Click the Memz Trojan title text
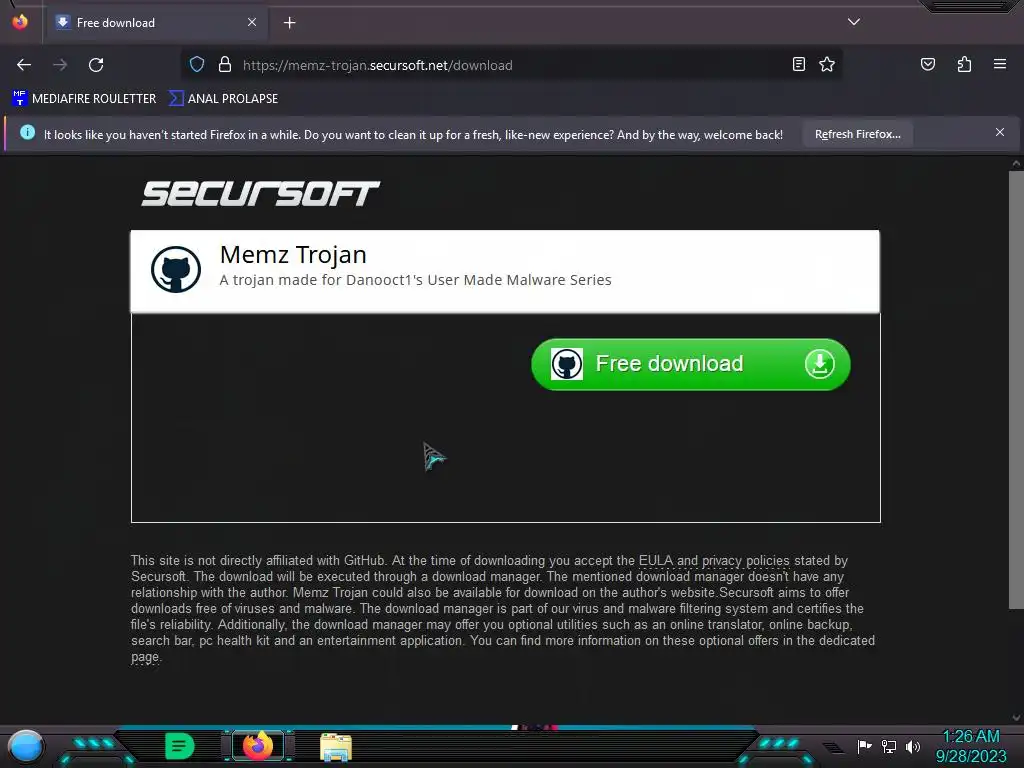The height and width of the screenshot is (768, 1024). pyautogui.click(x=293, y=255)
